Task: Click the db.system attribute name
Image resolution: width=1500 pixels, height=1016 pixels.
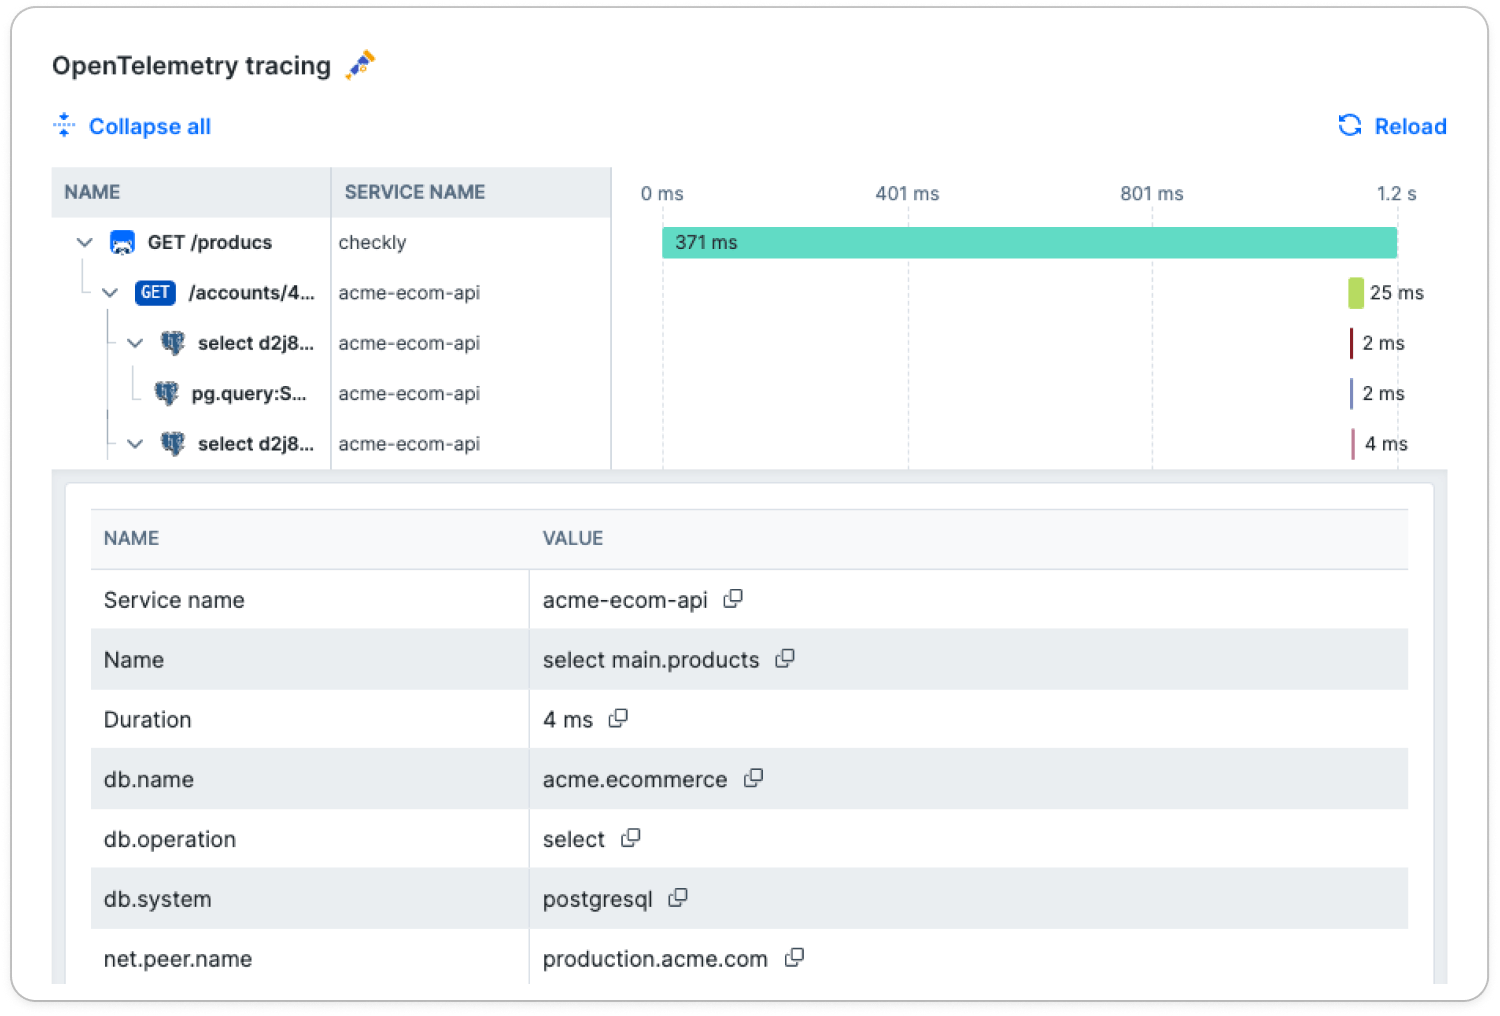Action: (x=158, y=899)
